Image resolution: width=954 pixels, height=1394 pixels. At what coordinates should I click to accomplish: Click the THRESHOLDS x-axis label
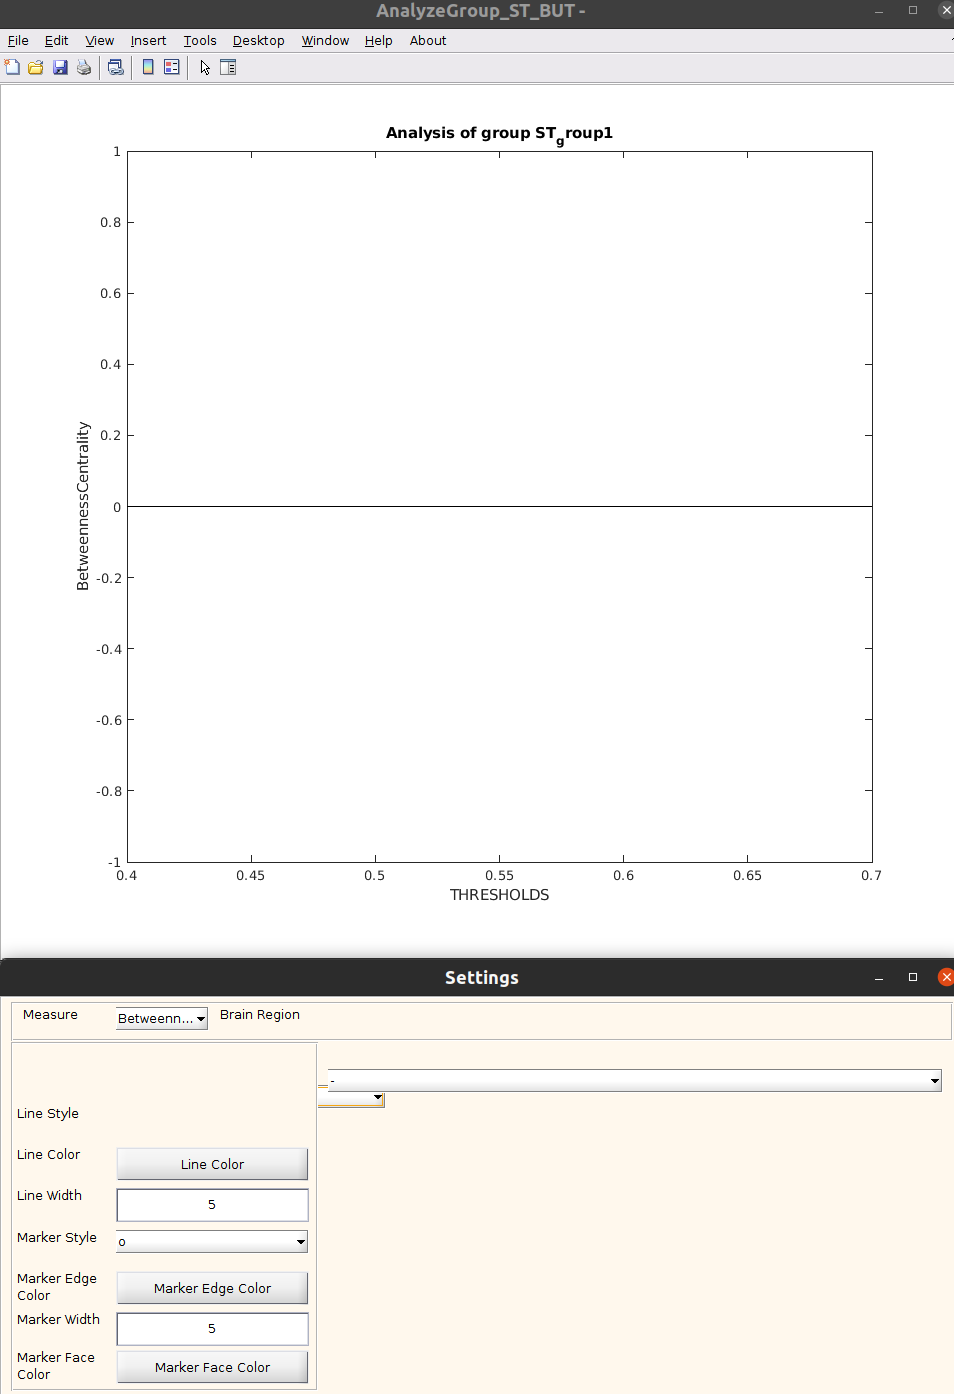click(x=499, y=895)
